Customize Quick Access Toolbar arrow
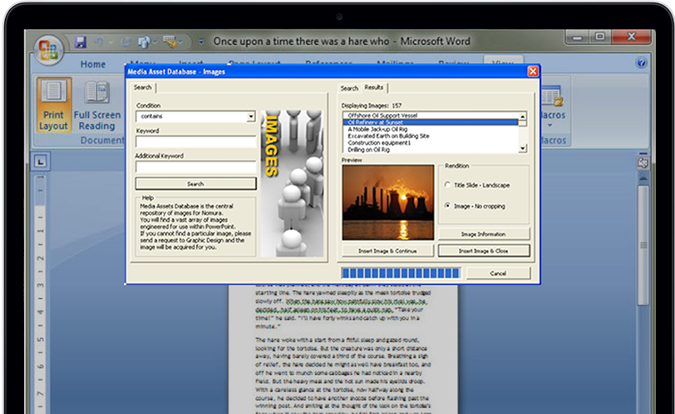This screenshot has width=675, height=414. pos(201,42)
